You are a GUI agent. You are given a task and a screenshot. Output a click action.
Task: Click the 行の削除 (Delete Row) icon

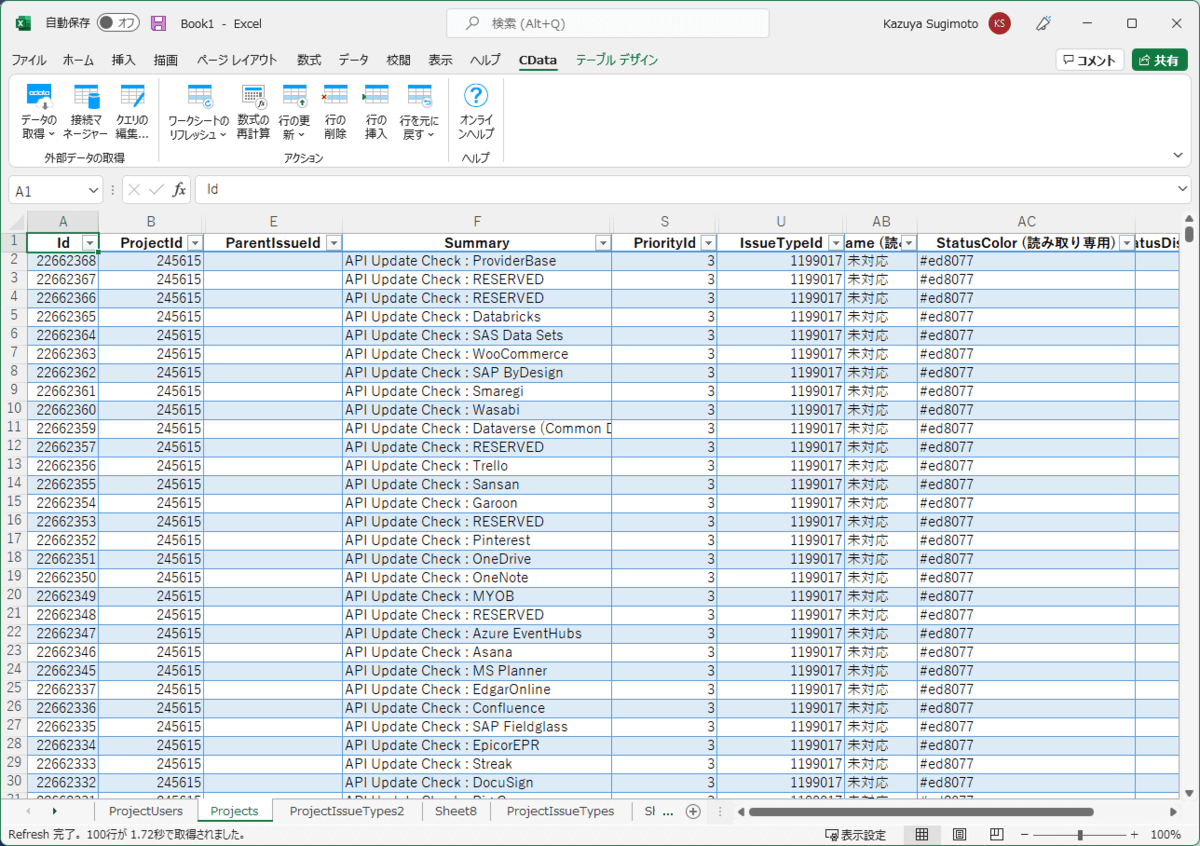(335, 111)
